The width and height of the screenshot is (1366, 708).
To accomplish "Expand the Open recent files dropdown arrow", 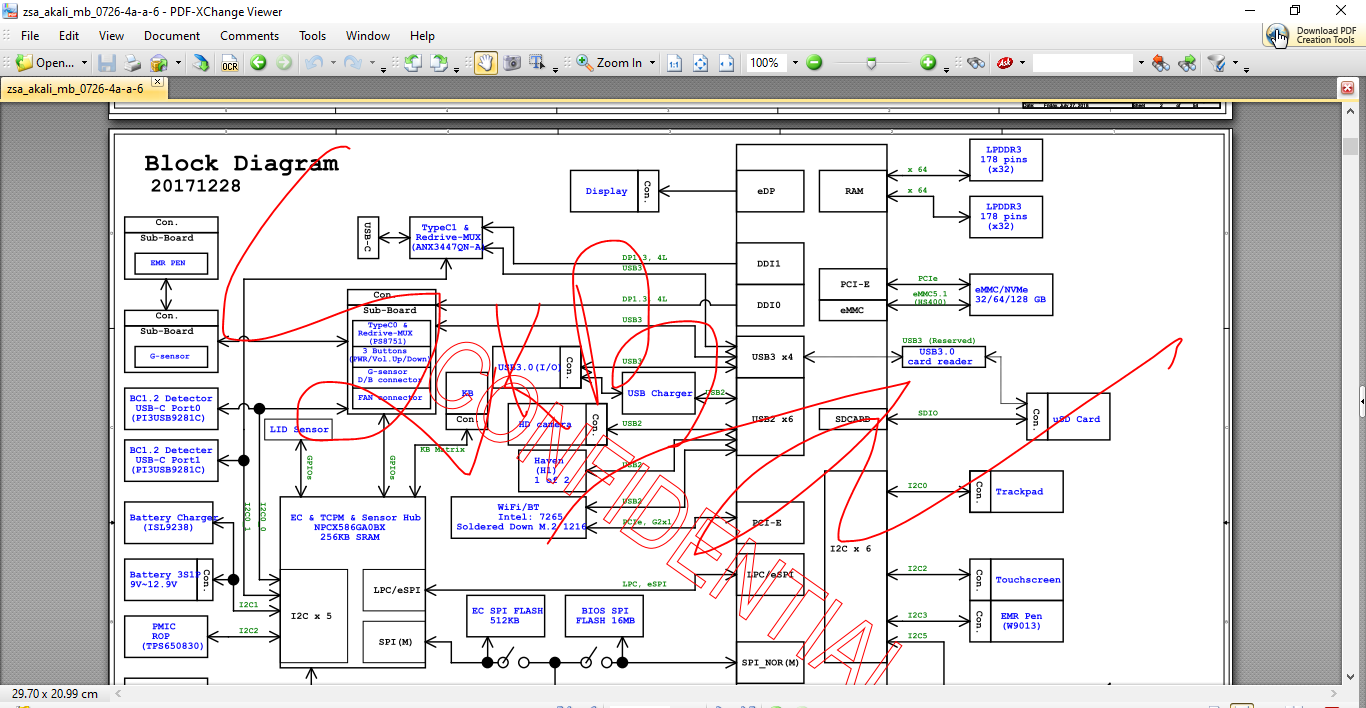I will pos(84,63).
